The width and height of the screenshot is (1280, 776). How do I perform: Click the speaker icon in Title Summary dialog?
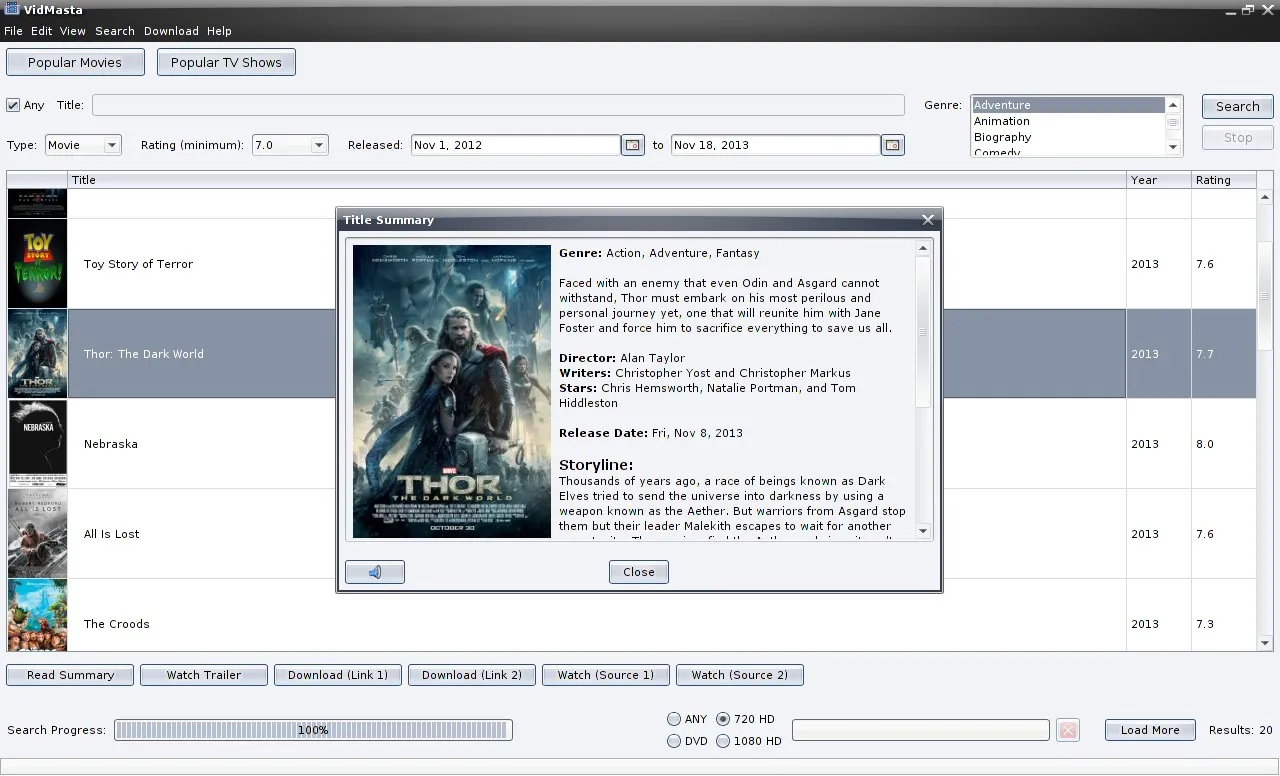tap(375, 572)
